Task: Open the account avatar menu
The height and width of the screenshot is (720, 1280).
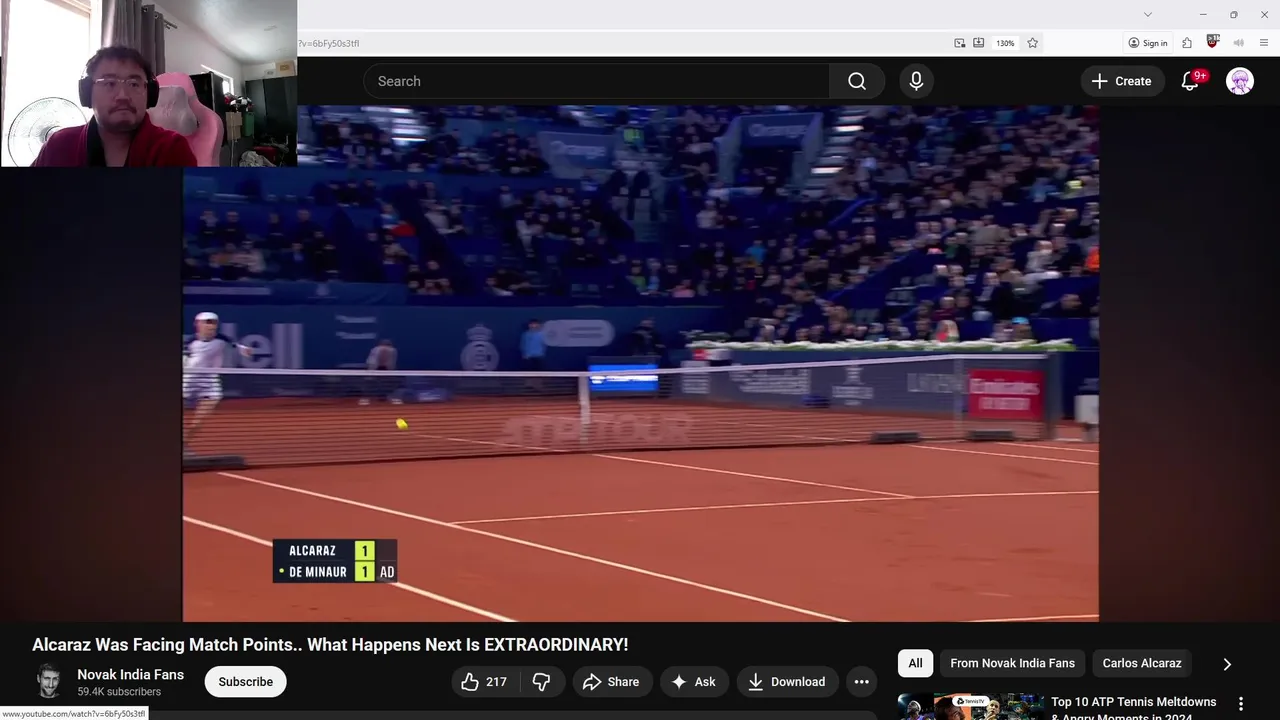Action: (1240, 81)
